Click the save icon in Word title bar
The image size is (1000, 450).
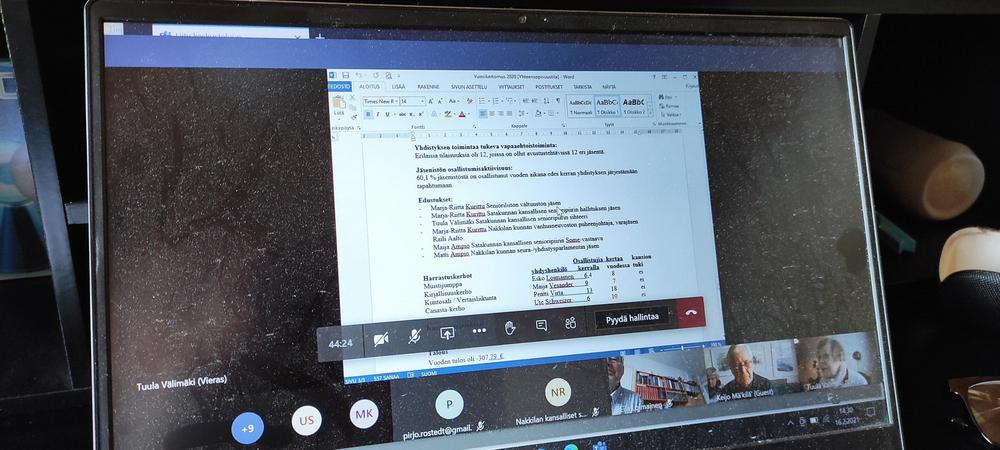tap(348, 75)
